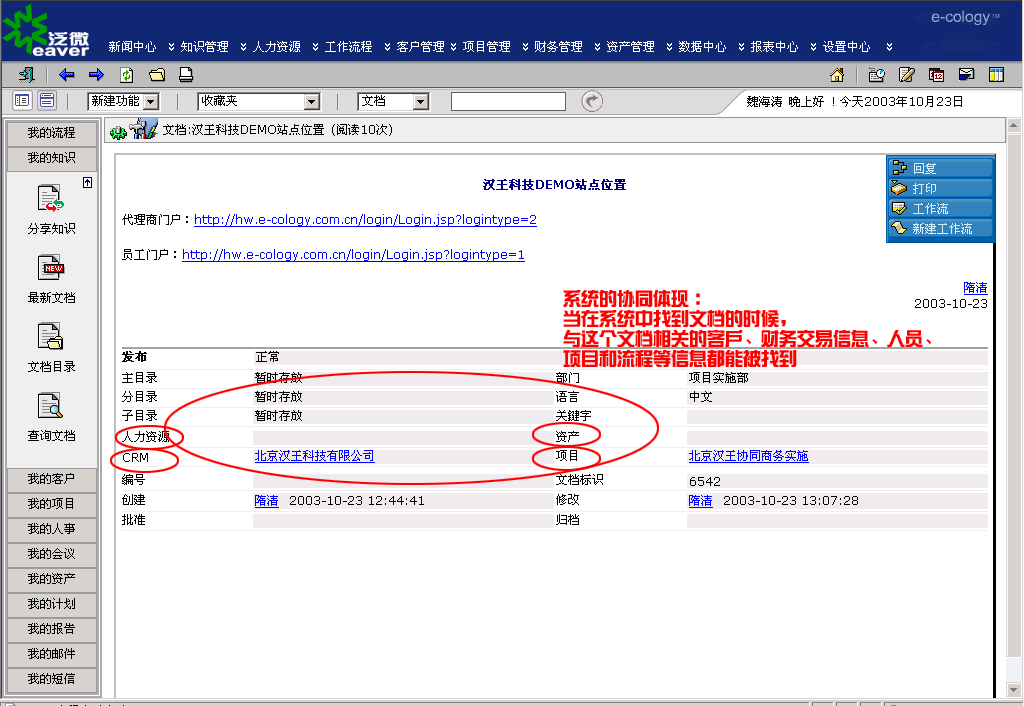Go to home page via house icon

pos(837,75)
